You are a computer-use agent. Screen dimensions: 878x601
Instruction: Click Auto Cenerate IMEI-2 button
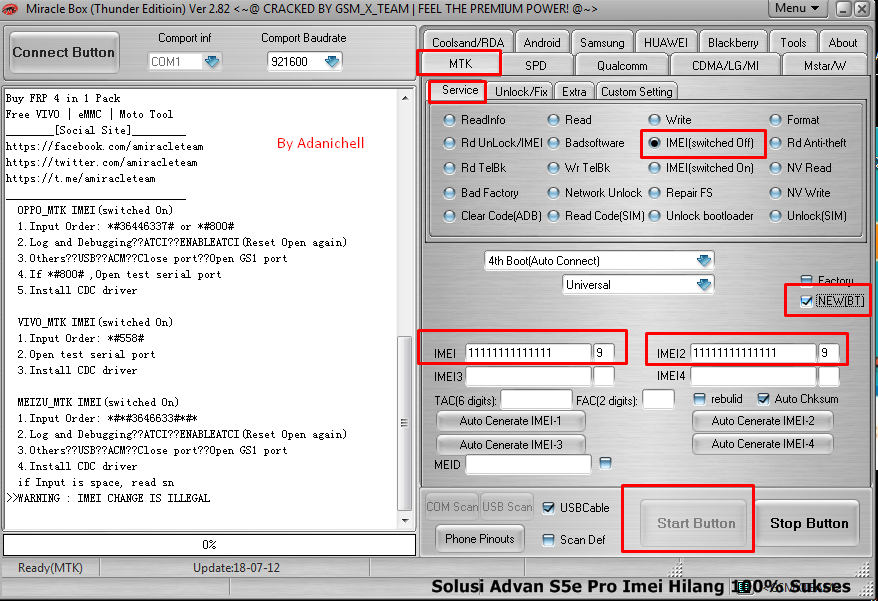coord(763,421)
